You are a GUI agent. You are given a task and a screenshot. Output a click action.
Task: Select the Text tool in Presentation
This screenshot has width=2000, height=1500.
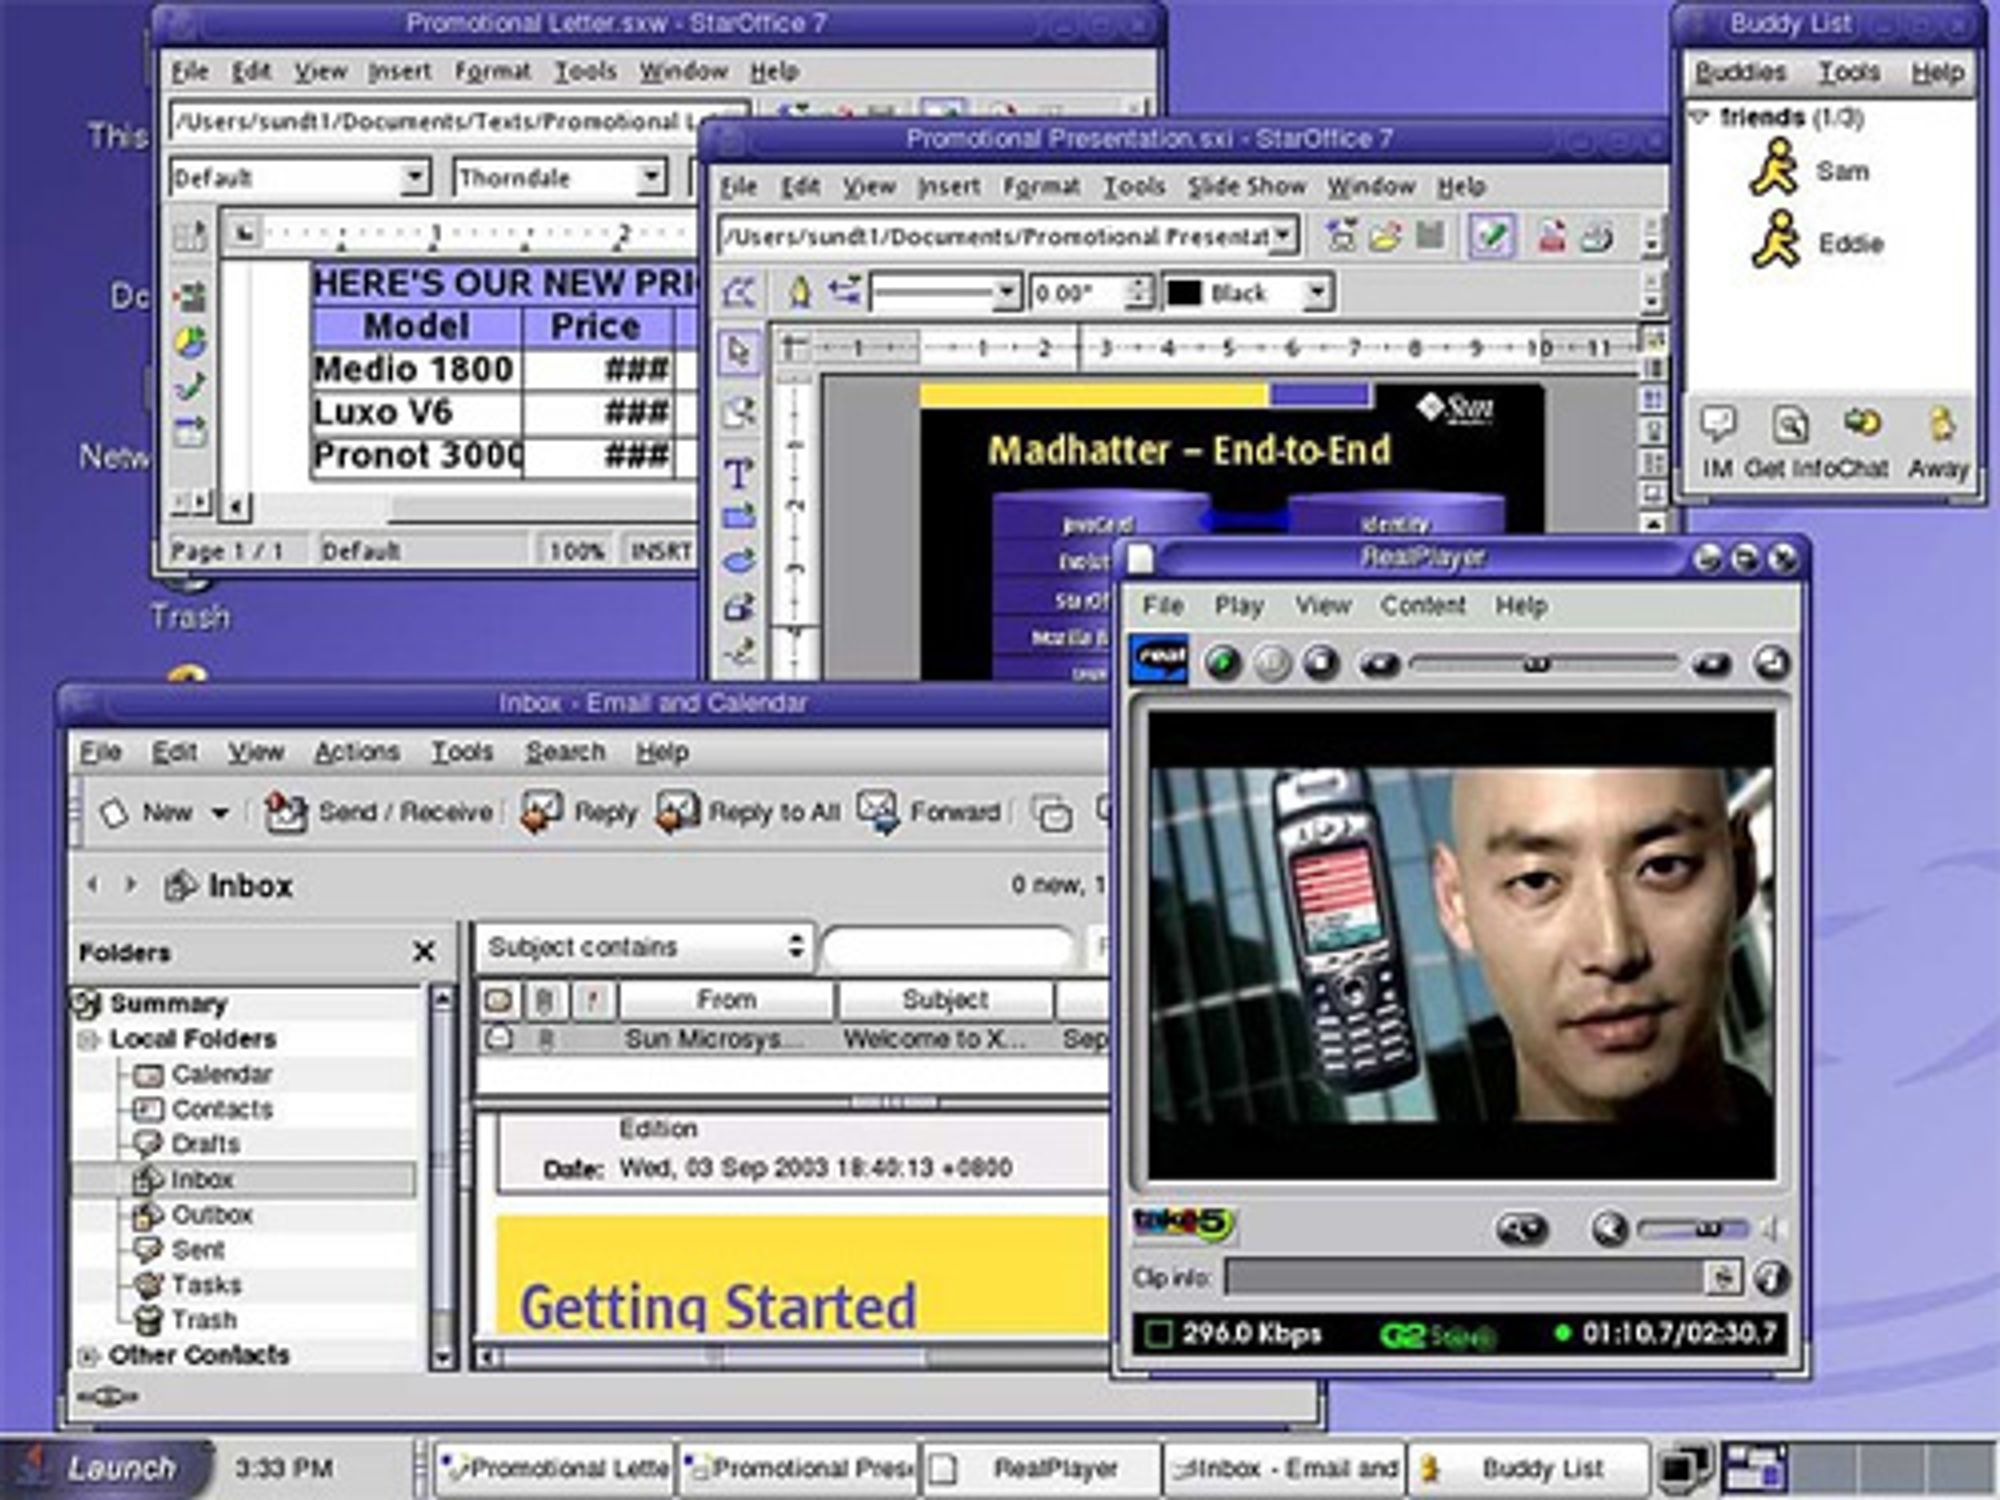(x=738, y=473)
